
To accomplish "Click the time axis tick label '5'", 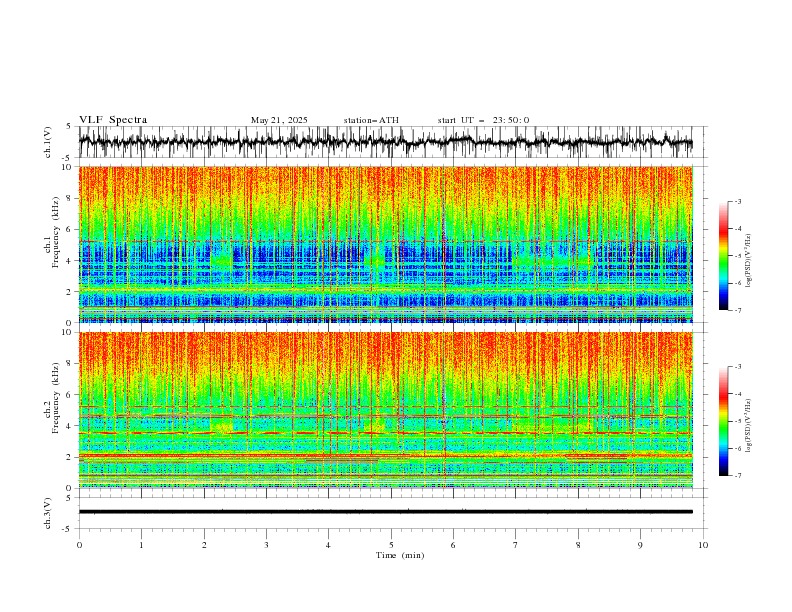I will tap(391, 545).
